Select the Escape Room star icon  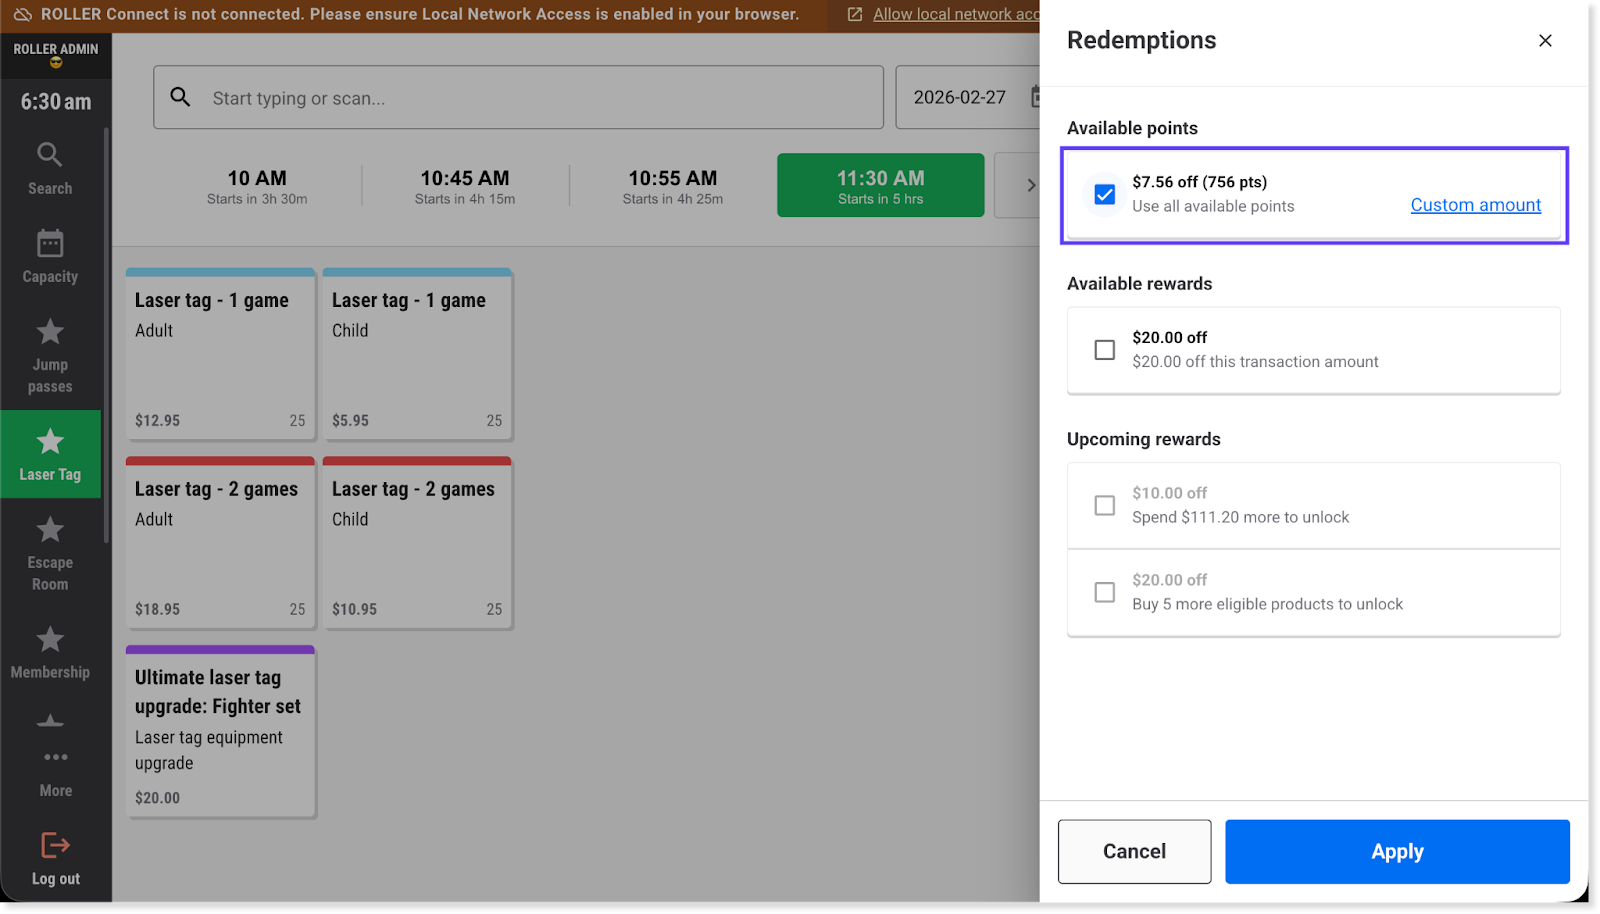[50, 530]
